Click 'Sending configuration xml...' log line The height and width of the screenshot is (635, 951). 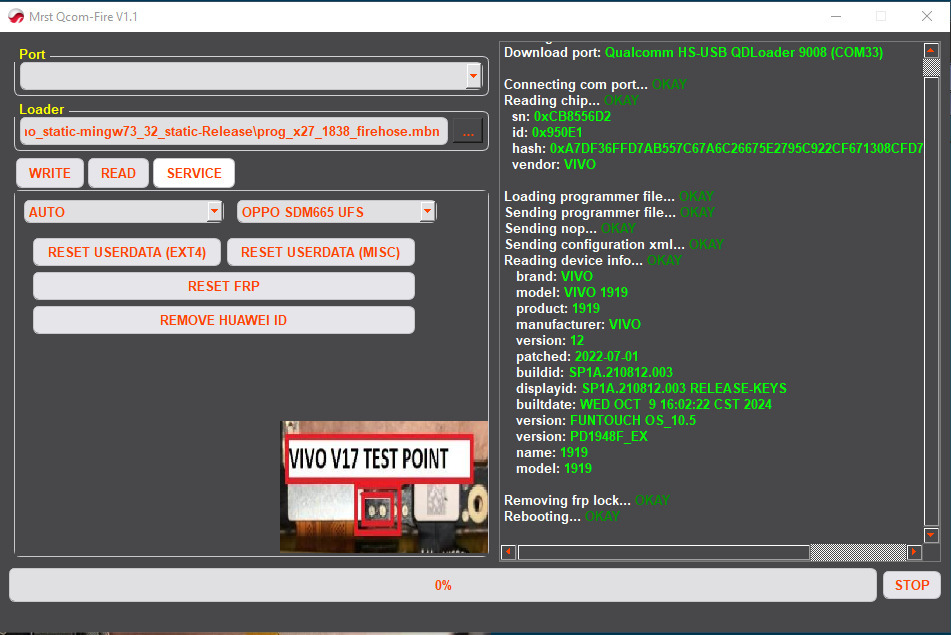(x=614, y=244)
